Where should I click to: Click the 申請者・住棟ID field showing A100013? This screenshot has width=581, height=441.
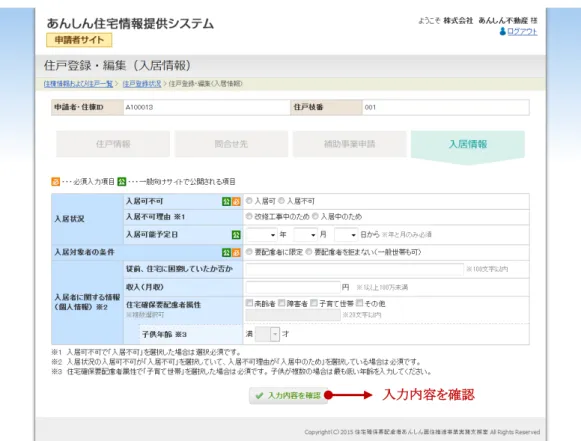click(207, 107)
